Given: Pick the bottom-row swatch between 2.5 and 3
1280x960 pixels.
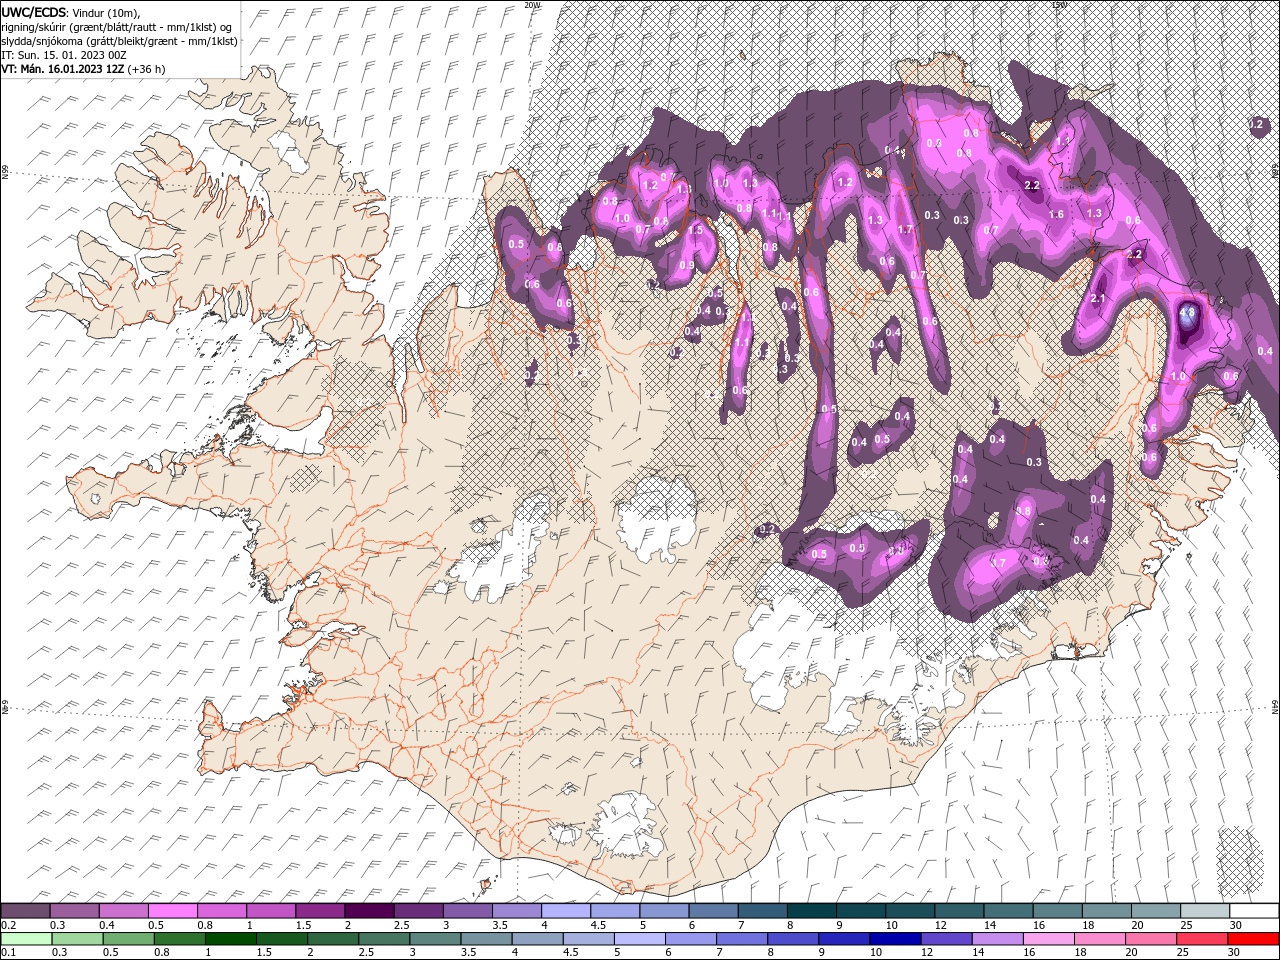Looking at the screenshot, I should [384, 940].
